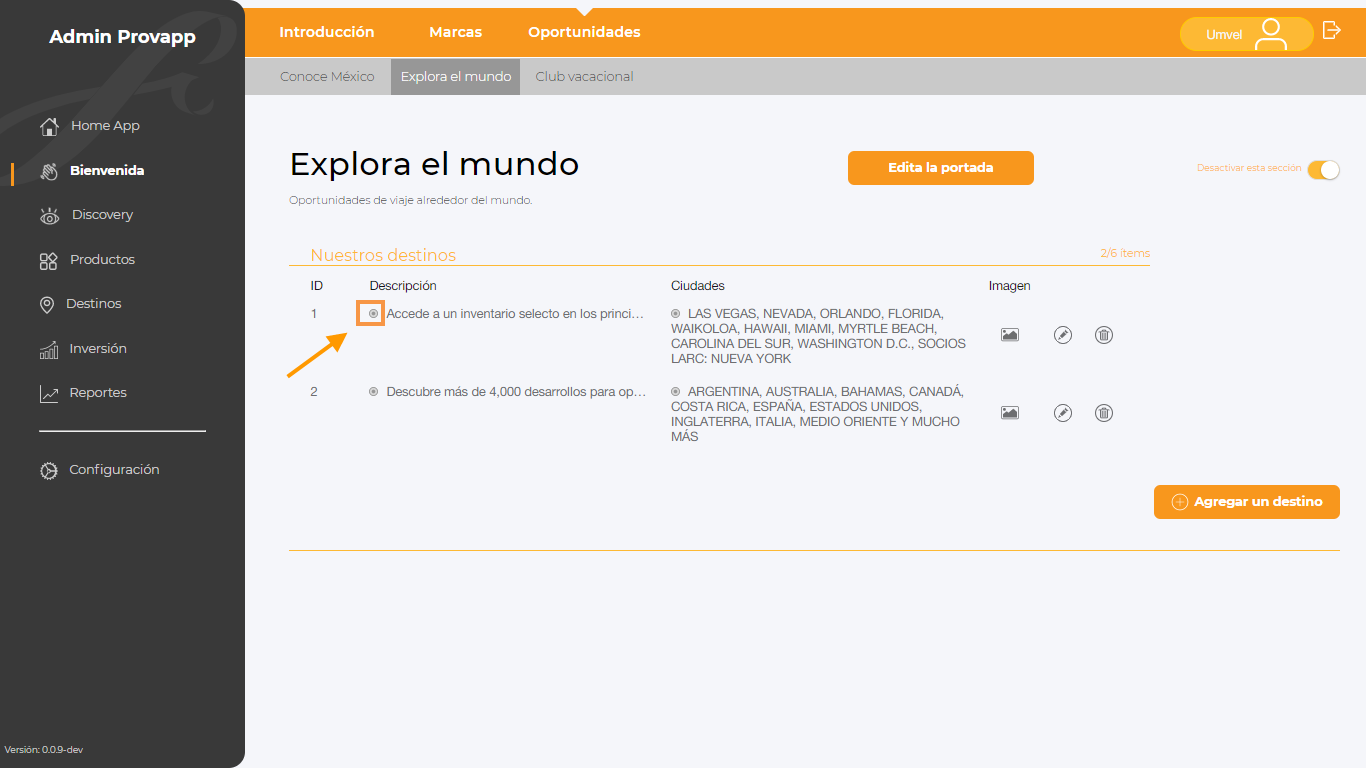Go to the Discovery section
This screenshot has width=1366, height=768.
click(102, 215)
